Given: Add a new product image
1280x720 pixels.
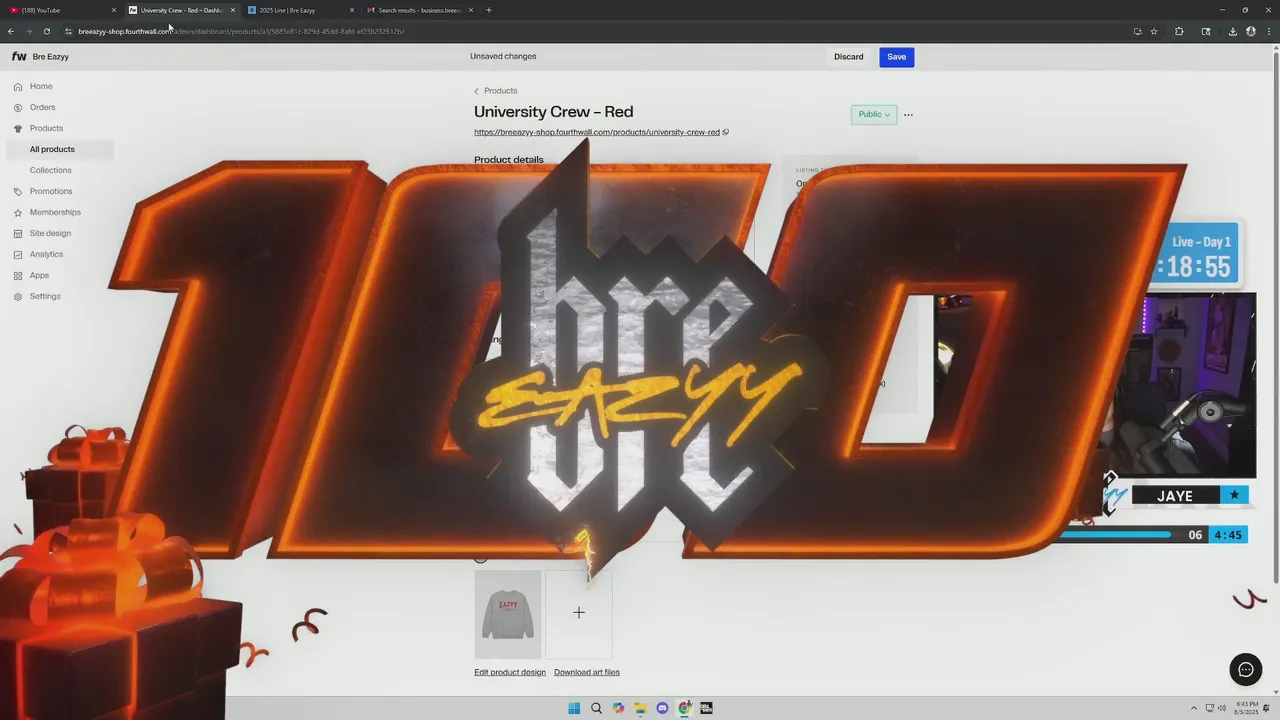Looking at the screenshot, I should pos(579,613).
